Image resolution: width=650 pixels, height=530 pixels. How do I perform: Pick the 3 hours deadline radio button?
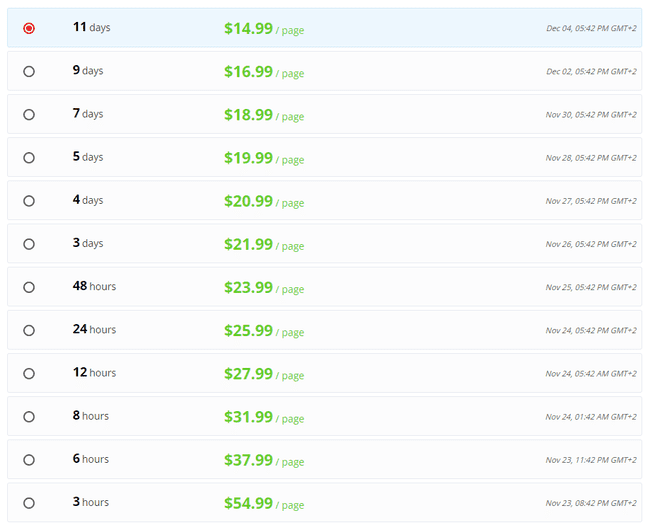29,503
